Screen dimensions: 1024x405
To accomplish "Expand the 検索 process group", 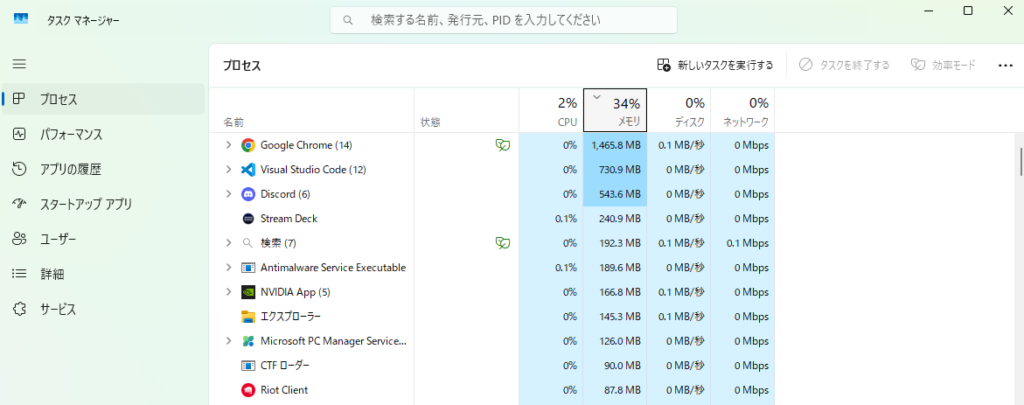I will (229, 243).
